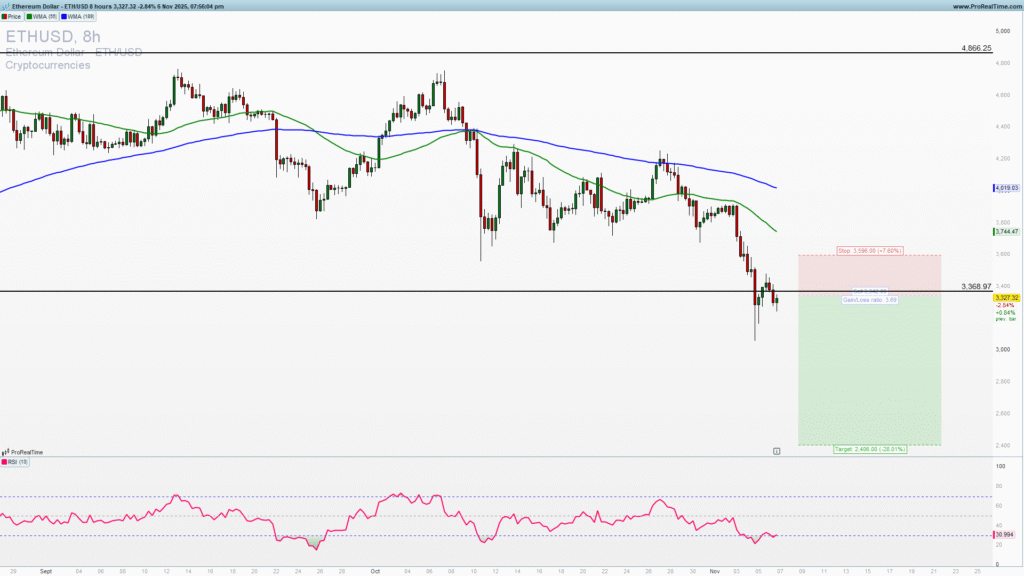Open the info icon below the target zone
The height and width of the screenshot is (576, 1024).
tap(776, 451)
